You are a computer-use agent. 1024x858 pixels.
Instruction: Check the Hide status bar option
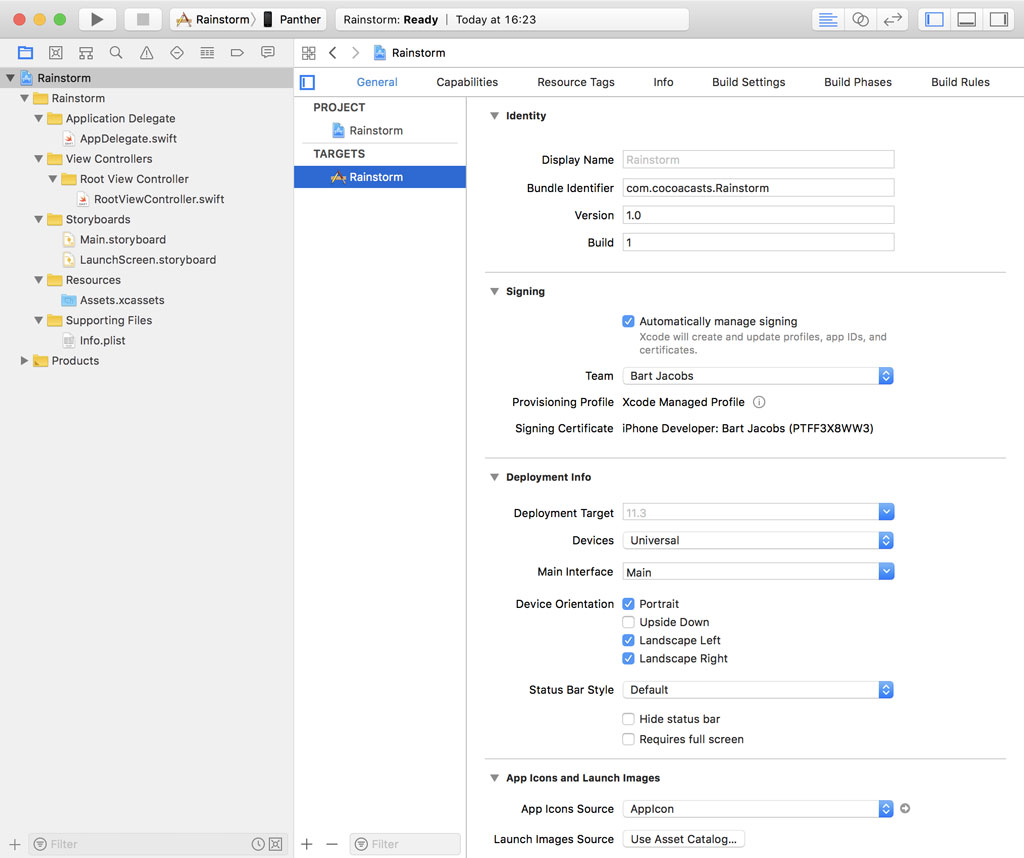click(x=628, y=718)
